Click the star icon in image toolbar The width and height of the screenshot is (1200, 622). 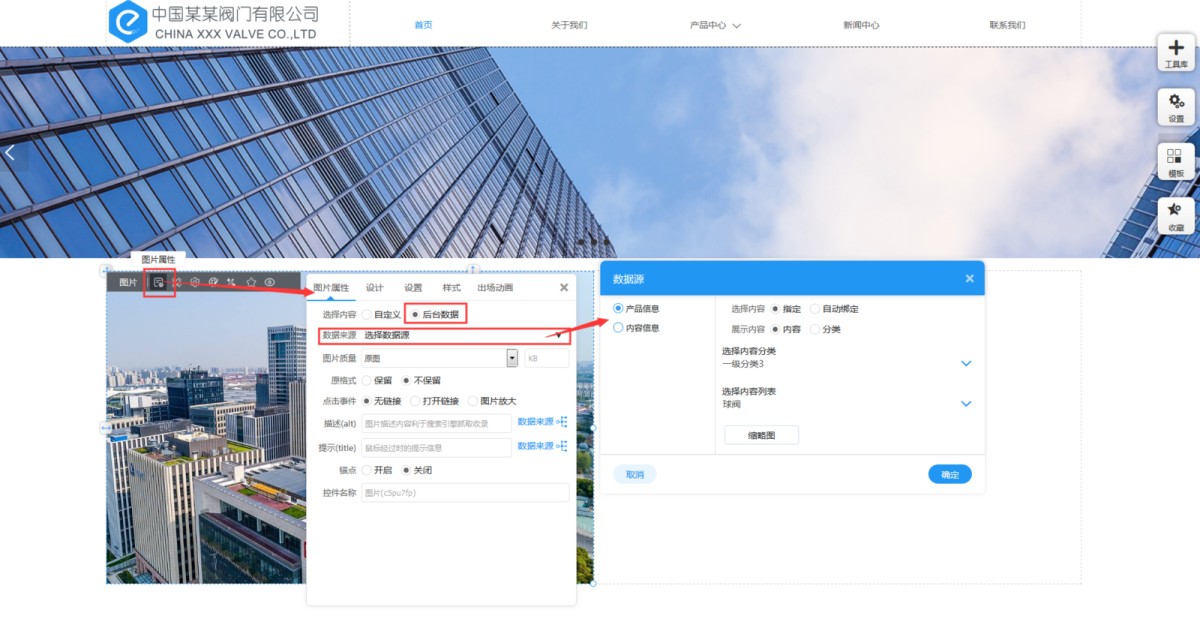(251, 283)
